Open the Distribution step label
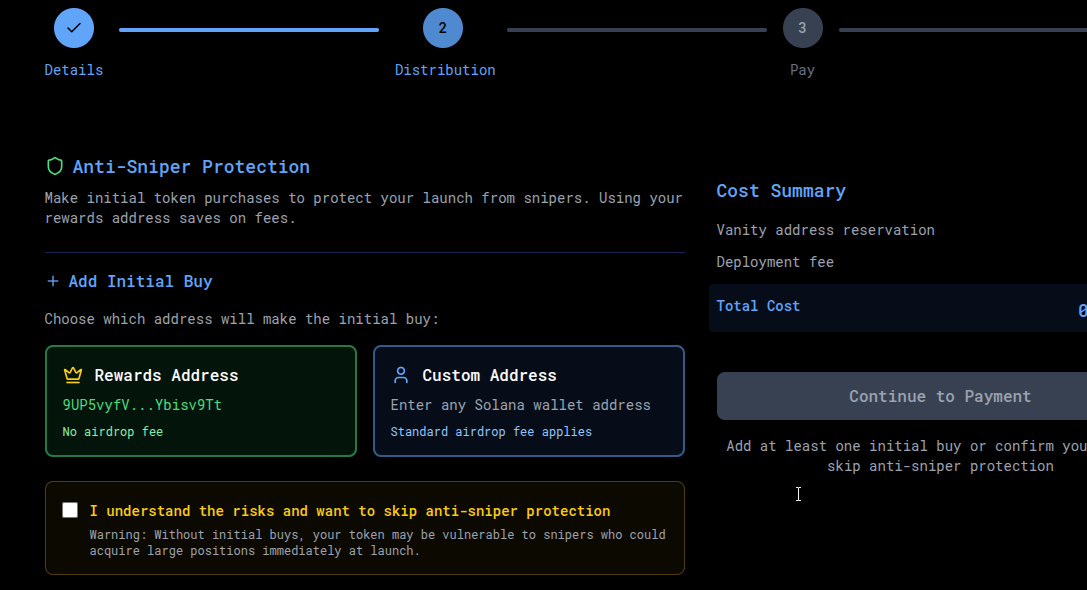 (445, 70)
